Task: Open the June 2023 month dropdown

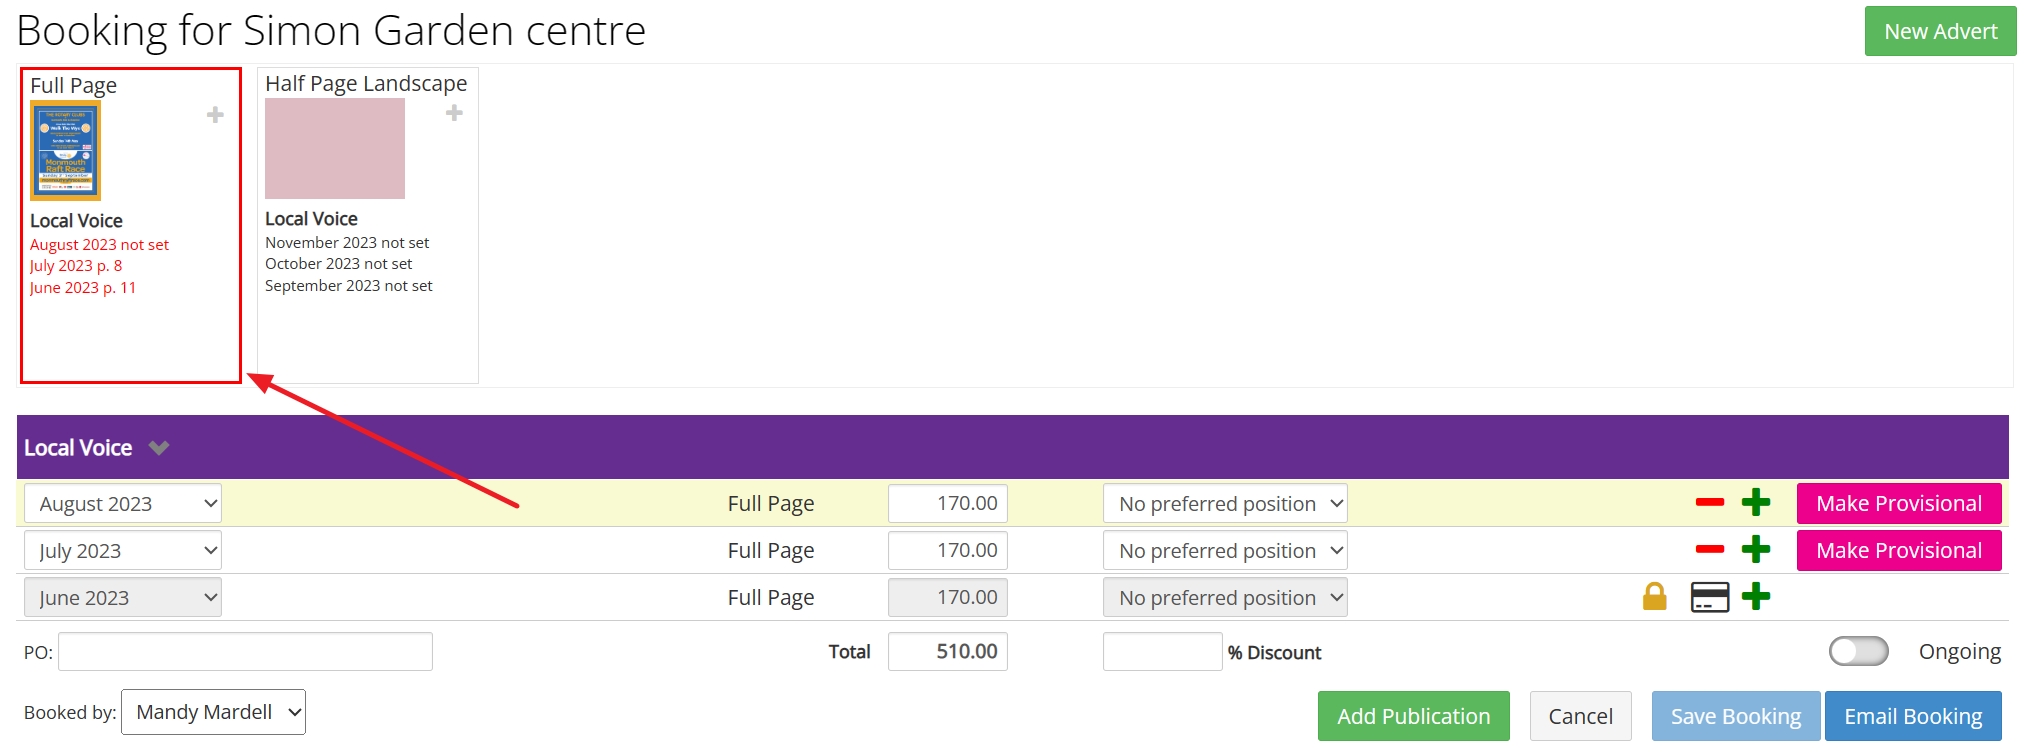Action: click(123, 597)
